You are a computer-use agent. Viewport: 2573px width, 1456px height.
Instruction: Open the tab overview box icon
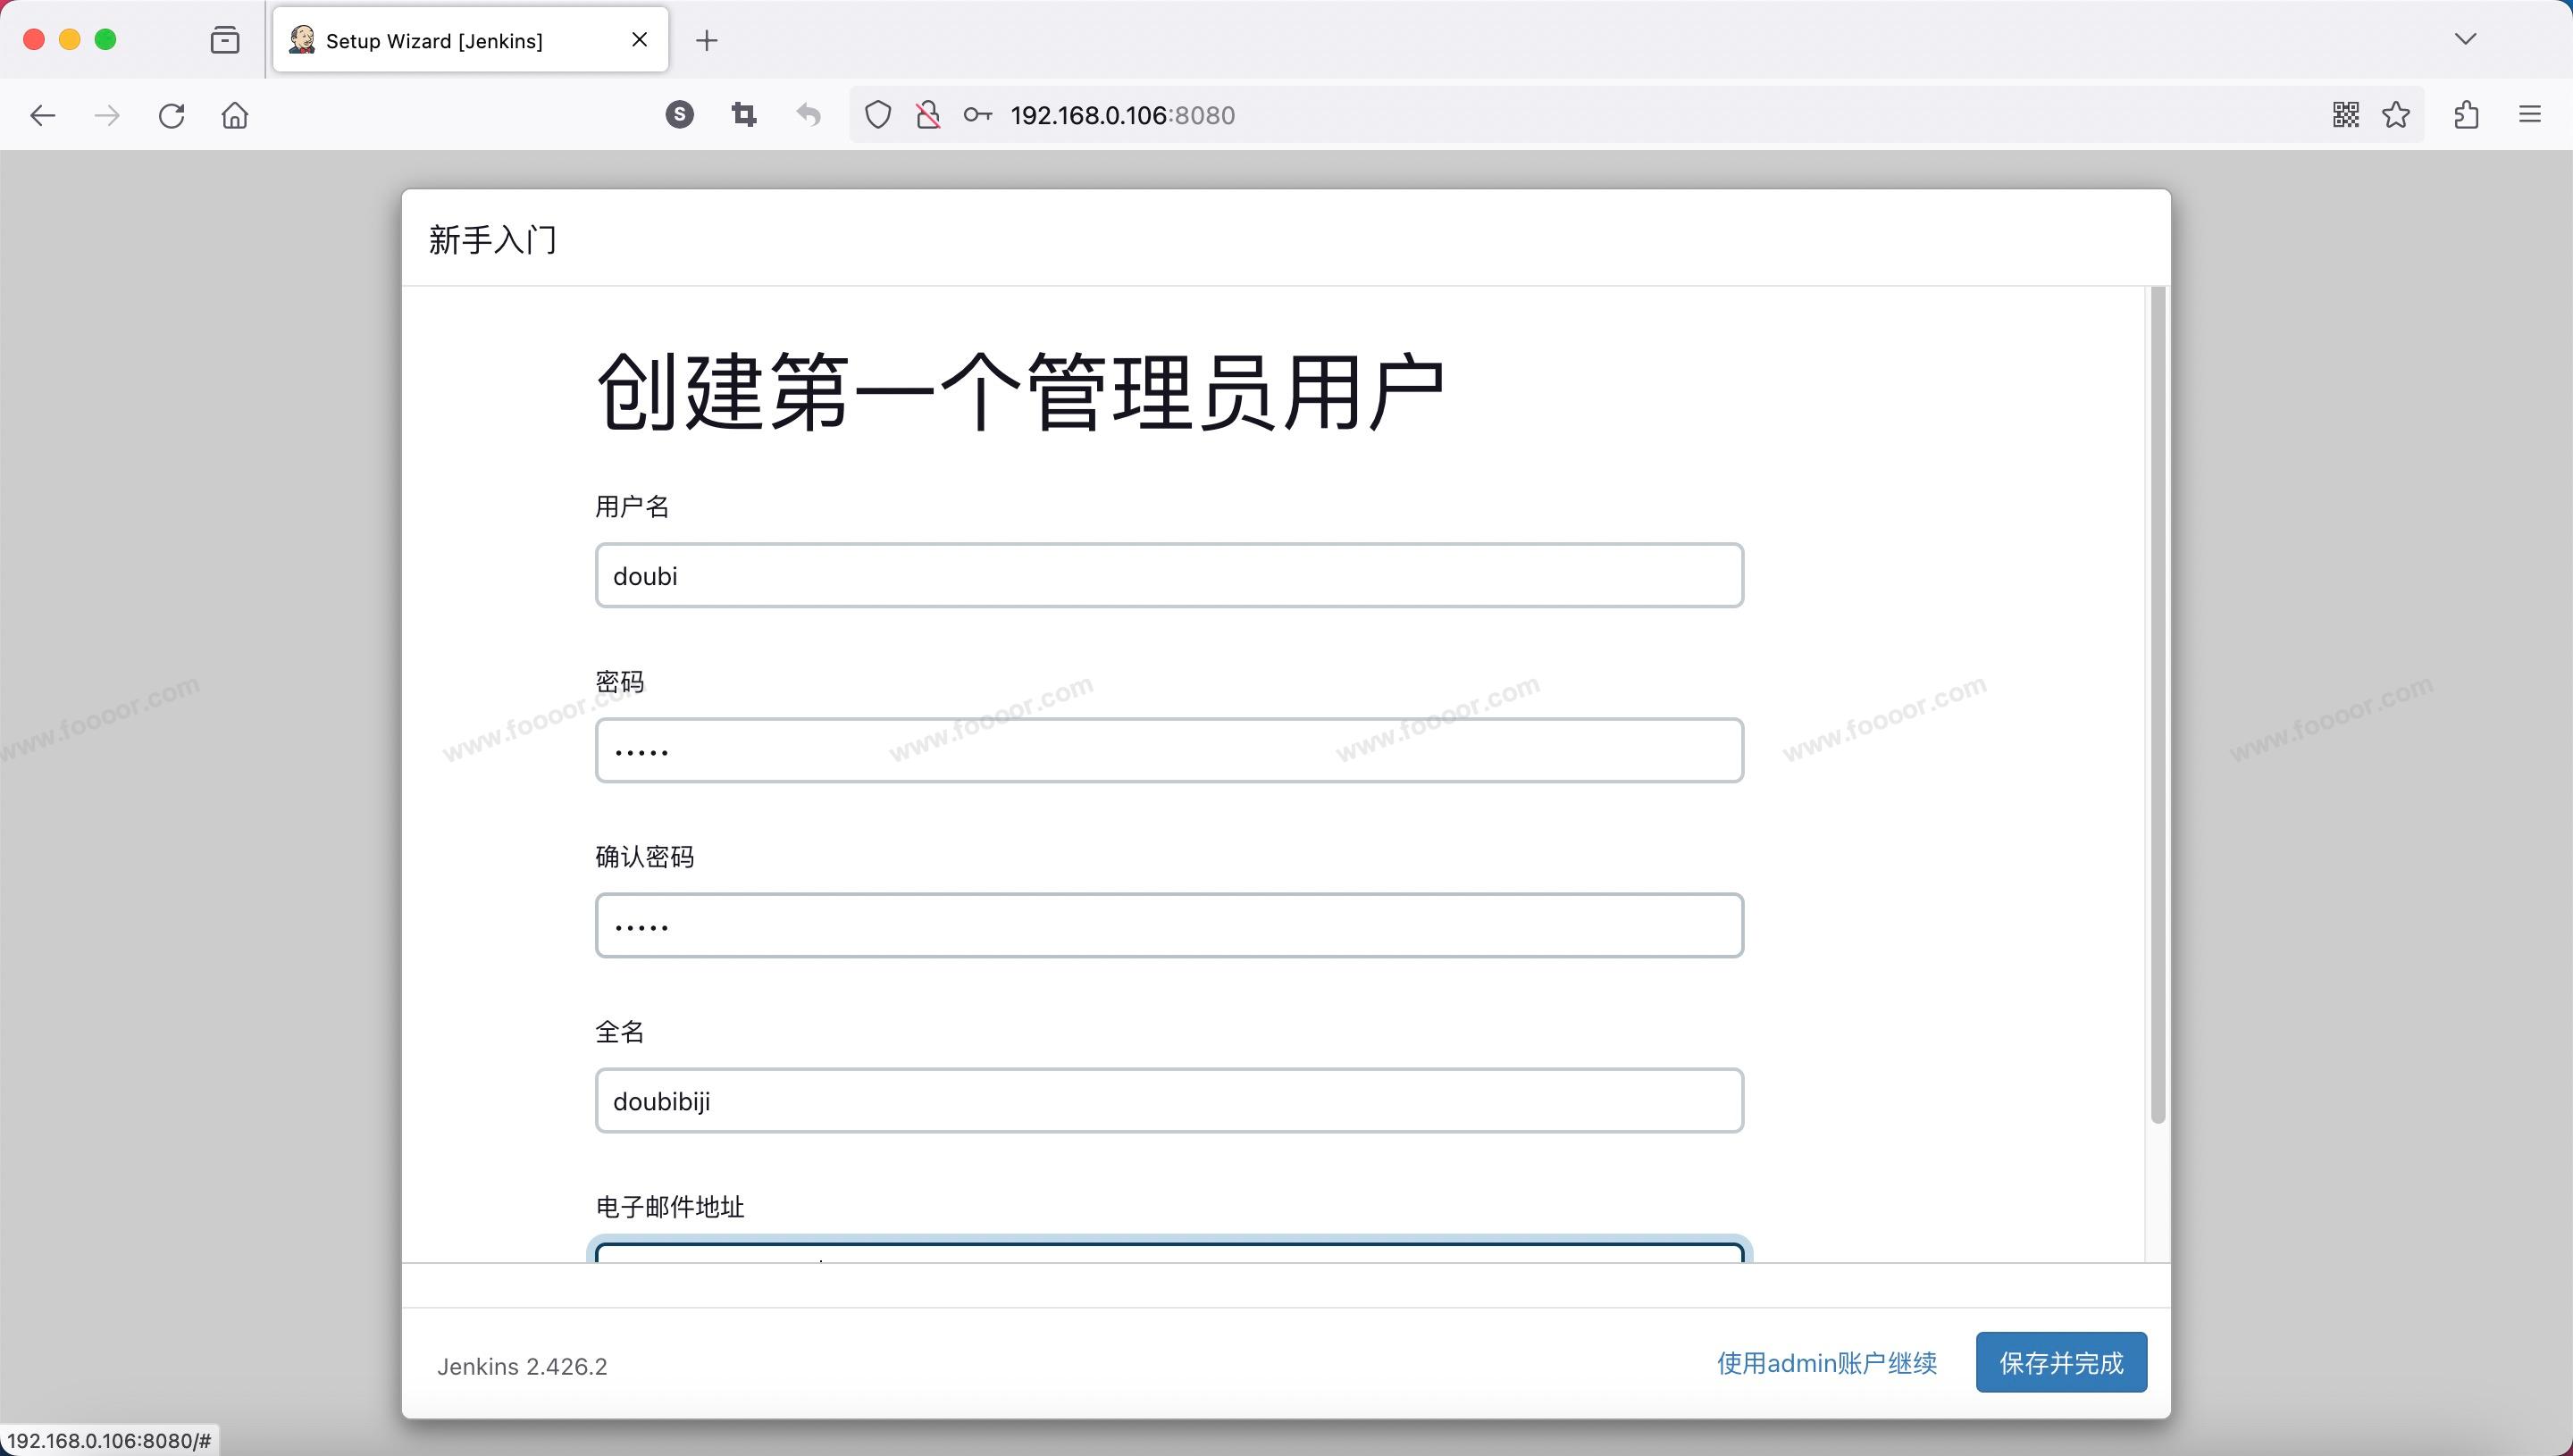[225, 40]
